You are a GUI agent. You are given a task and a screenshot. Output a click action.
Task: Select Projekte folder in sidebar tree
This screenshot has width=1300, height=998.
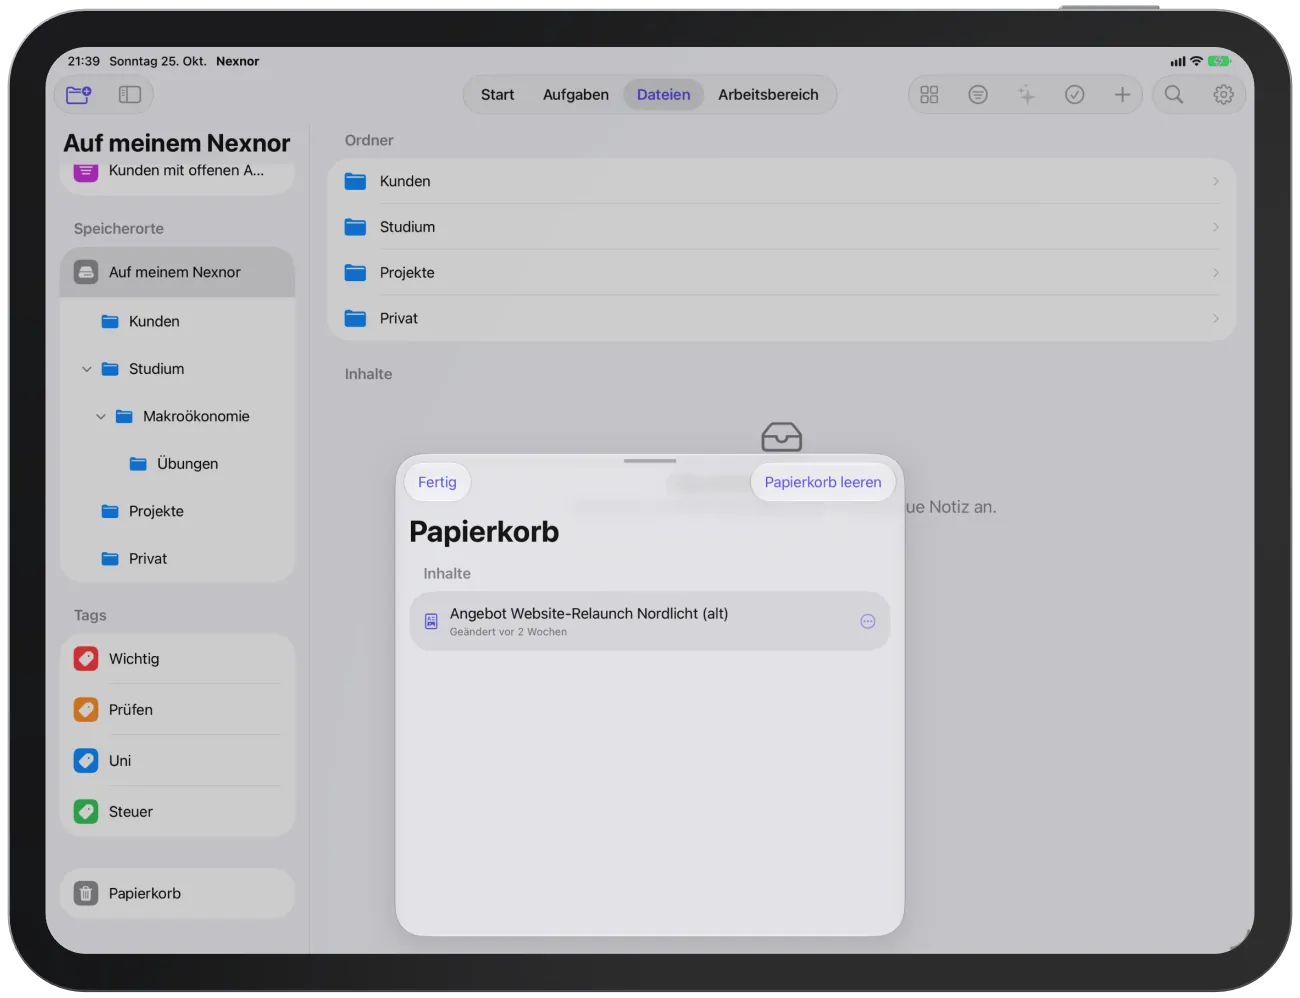coord(177,512)
